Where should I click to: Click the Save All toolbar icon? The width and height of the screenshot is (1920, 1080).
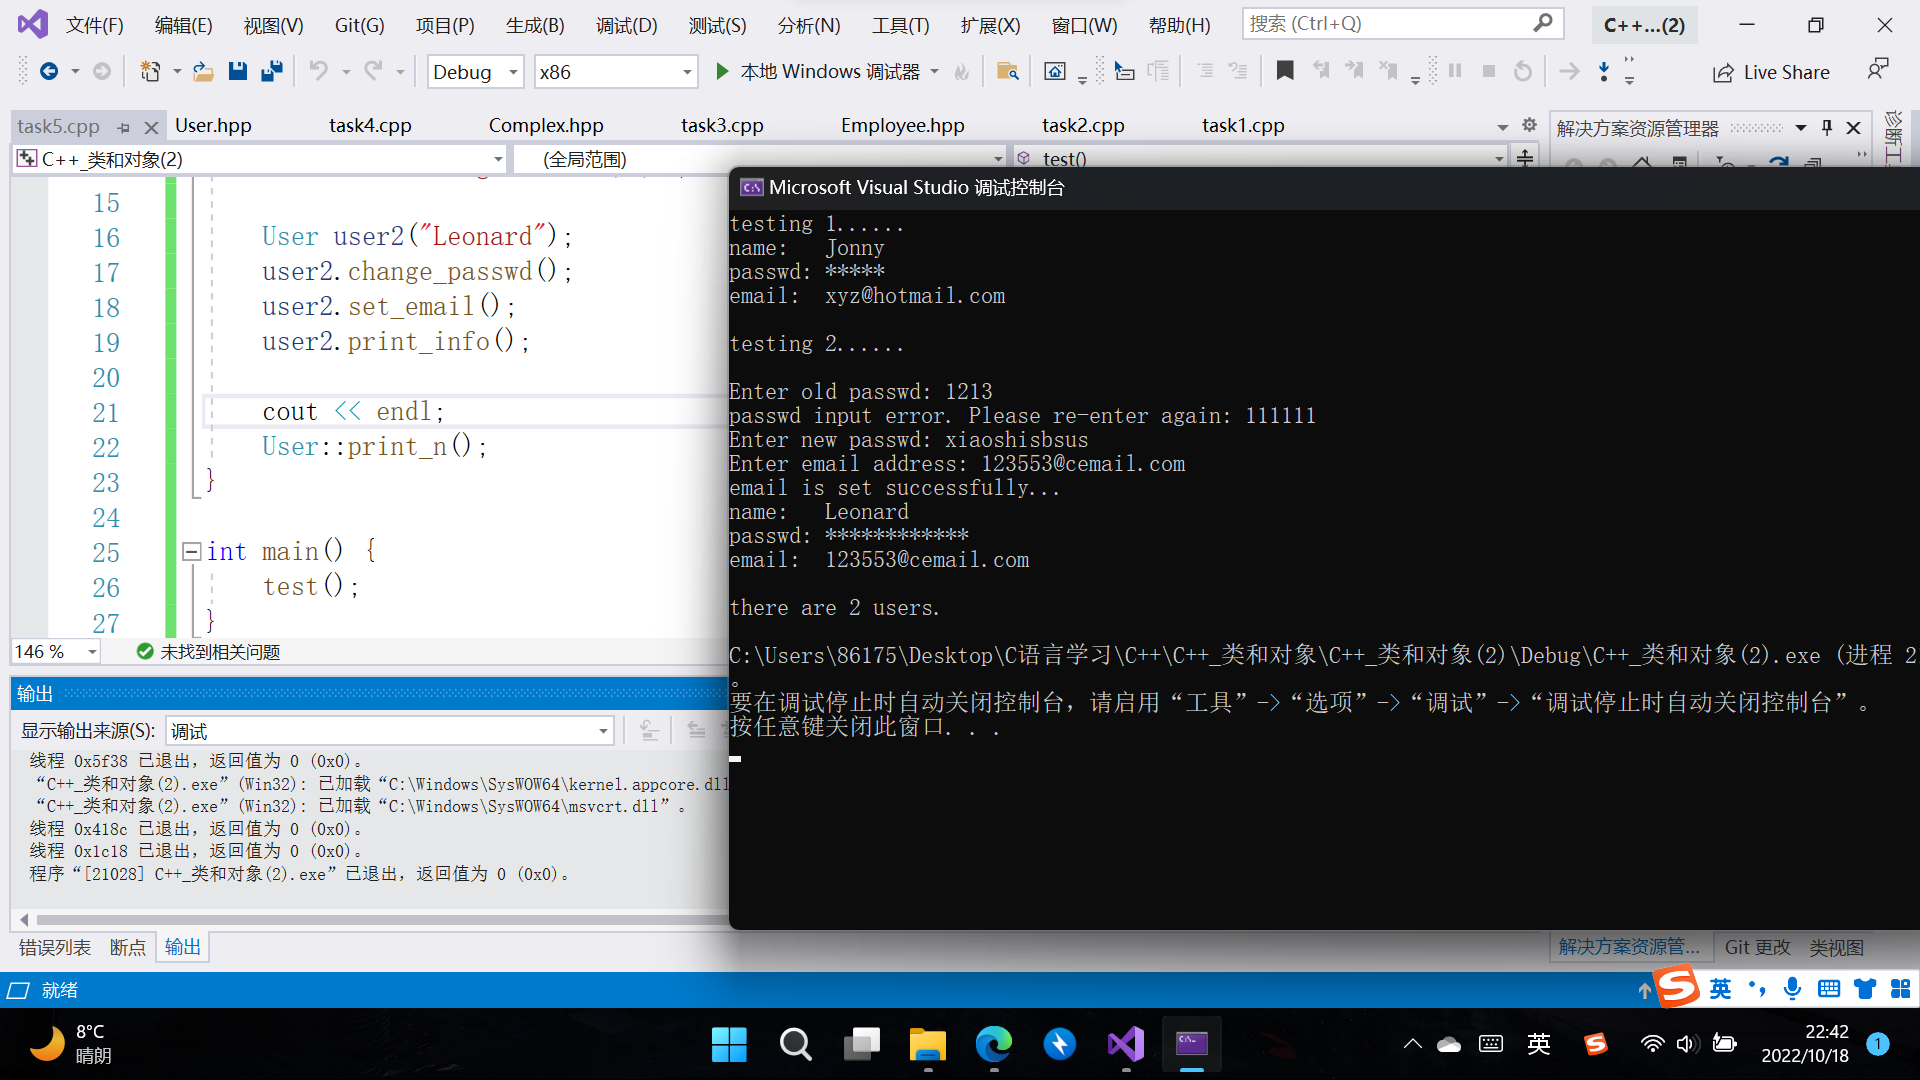[271, 71]
